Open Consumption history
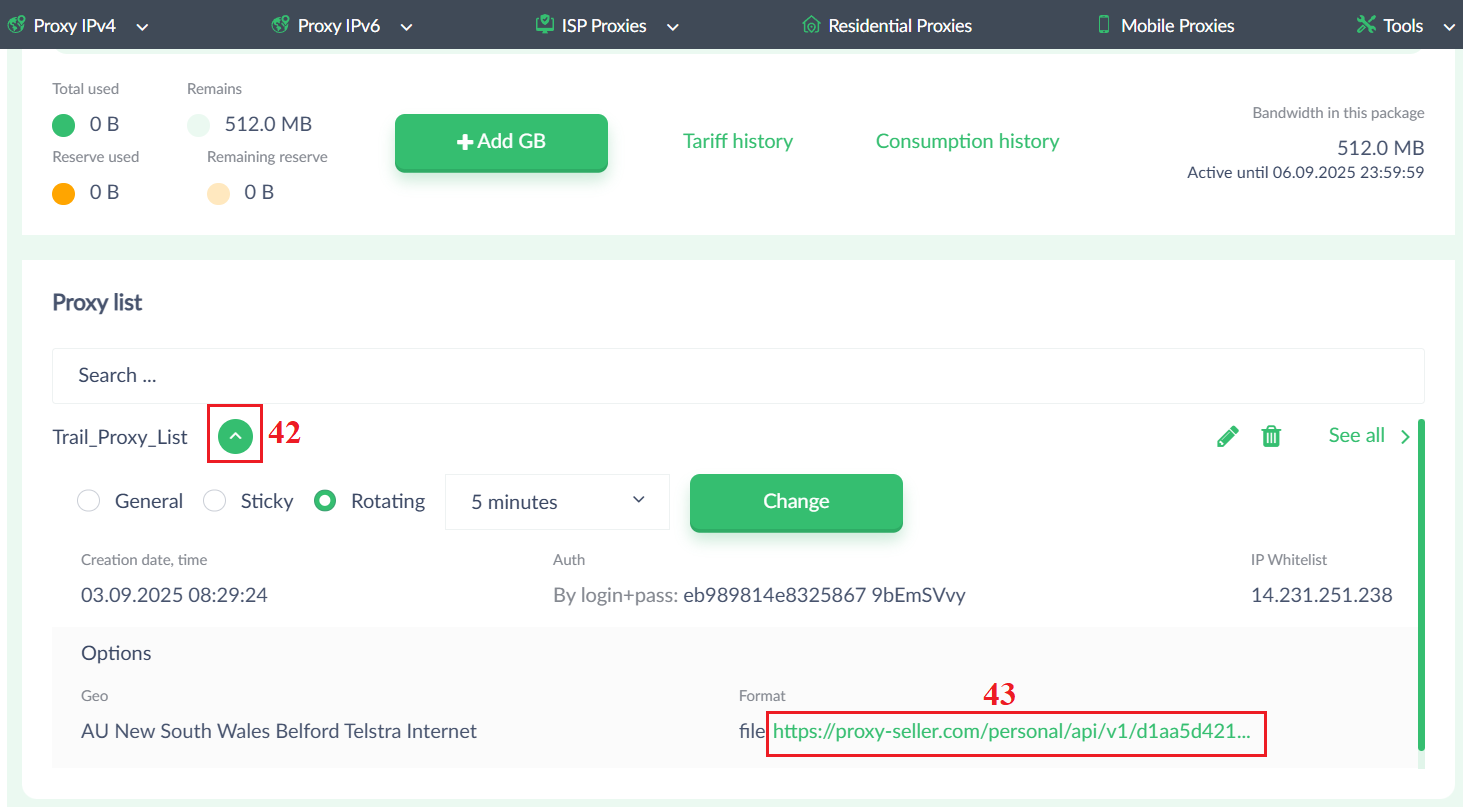1463x807 pixels. (967, 141)
